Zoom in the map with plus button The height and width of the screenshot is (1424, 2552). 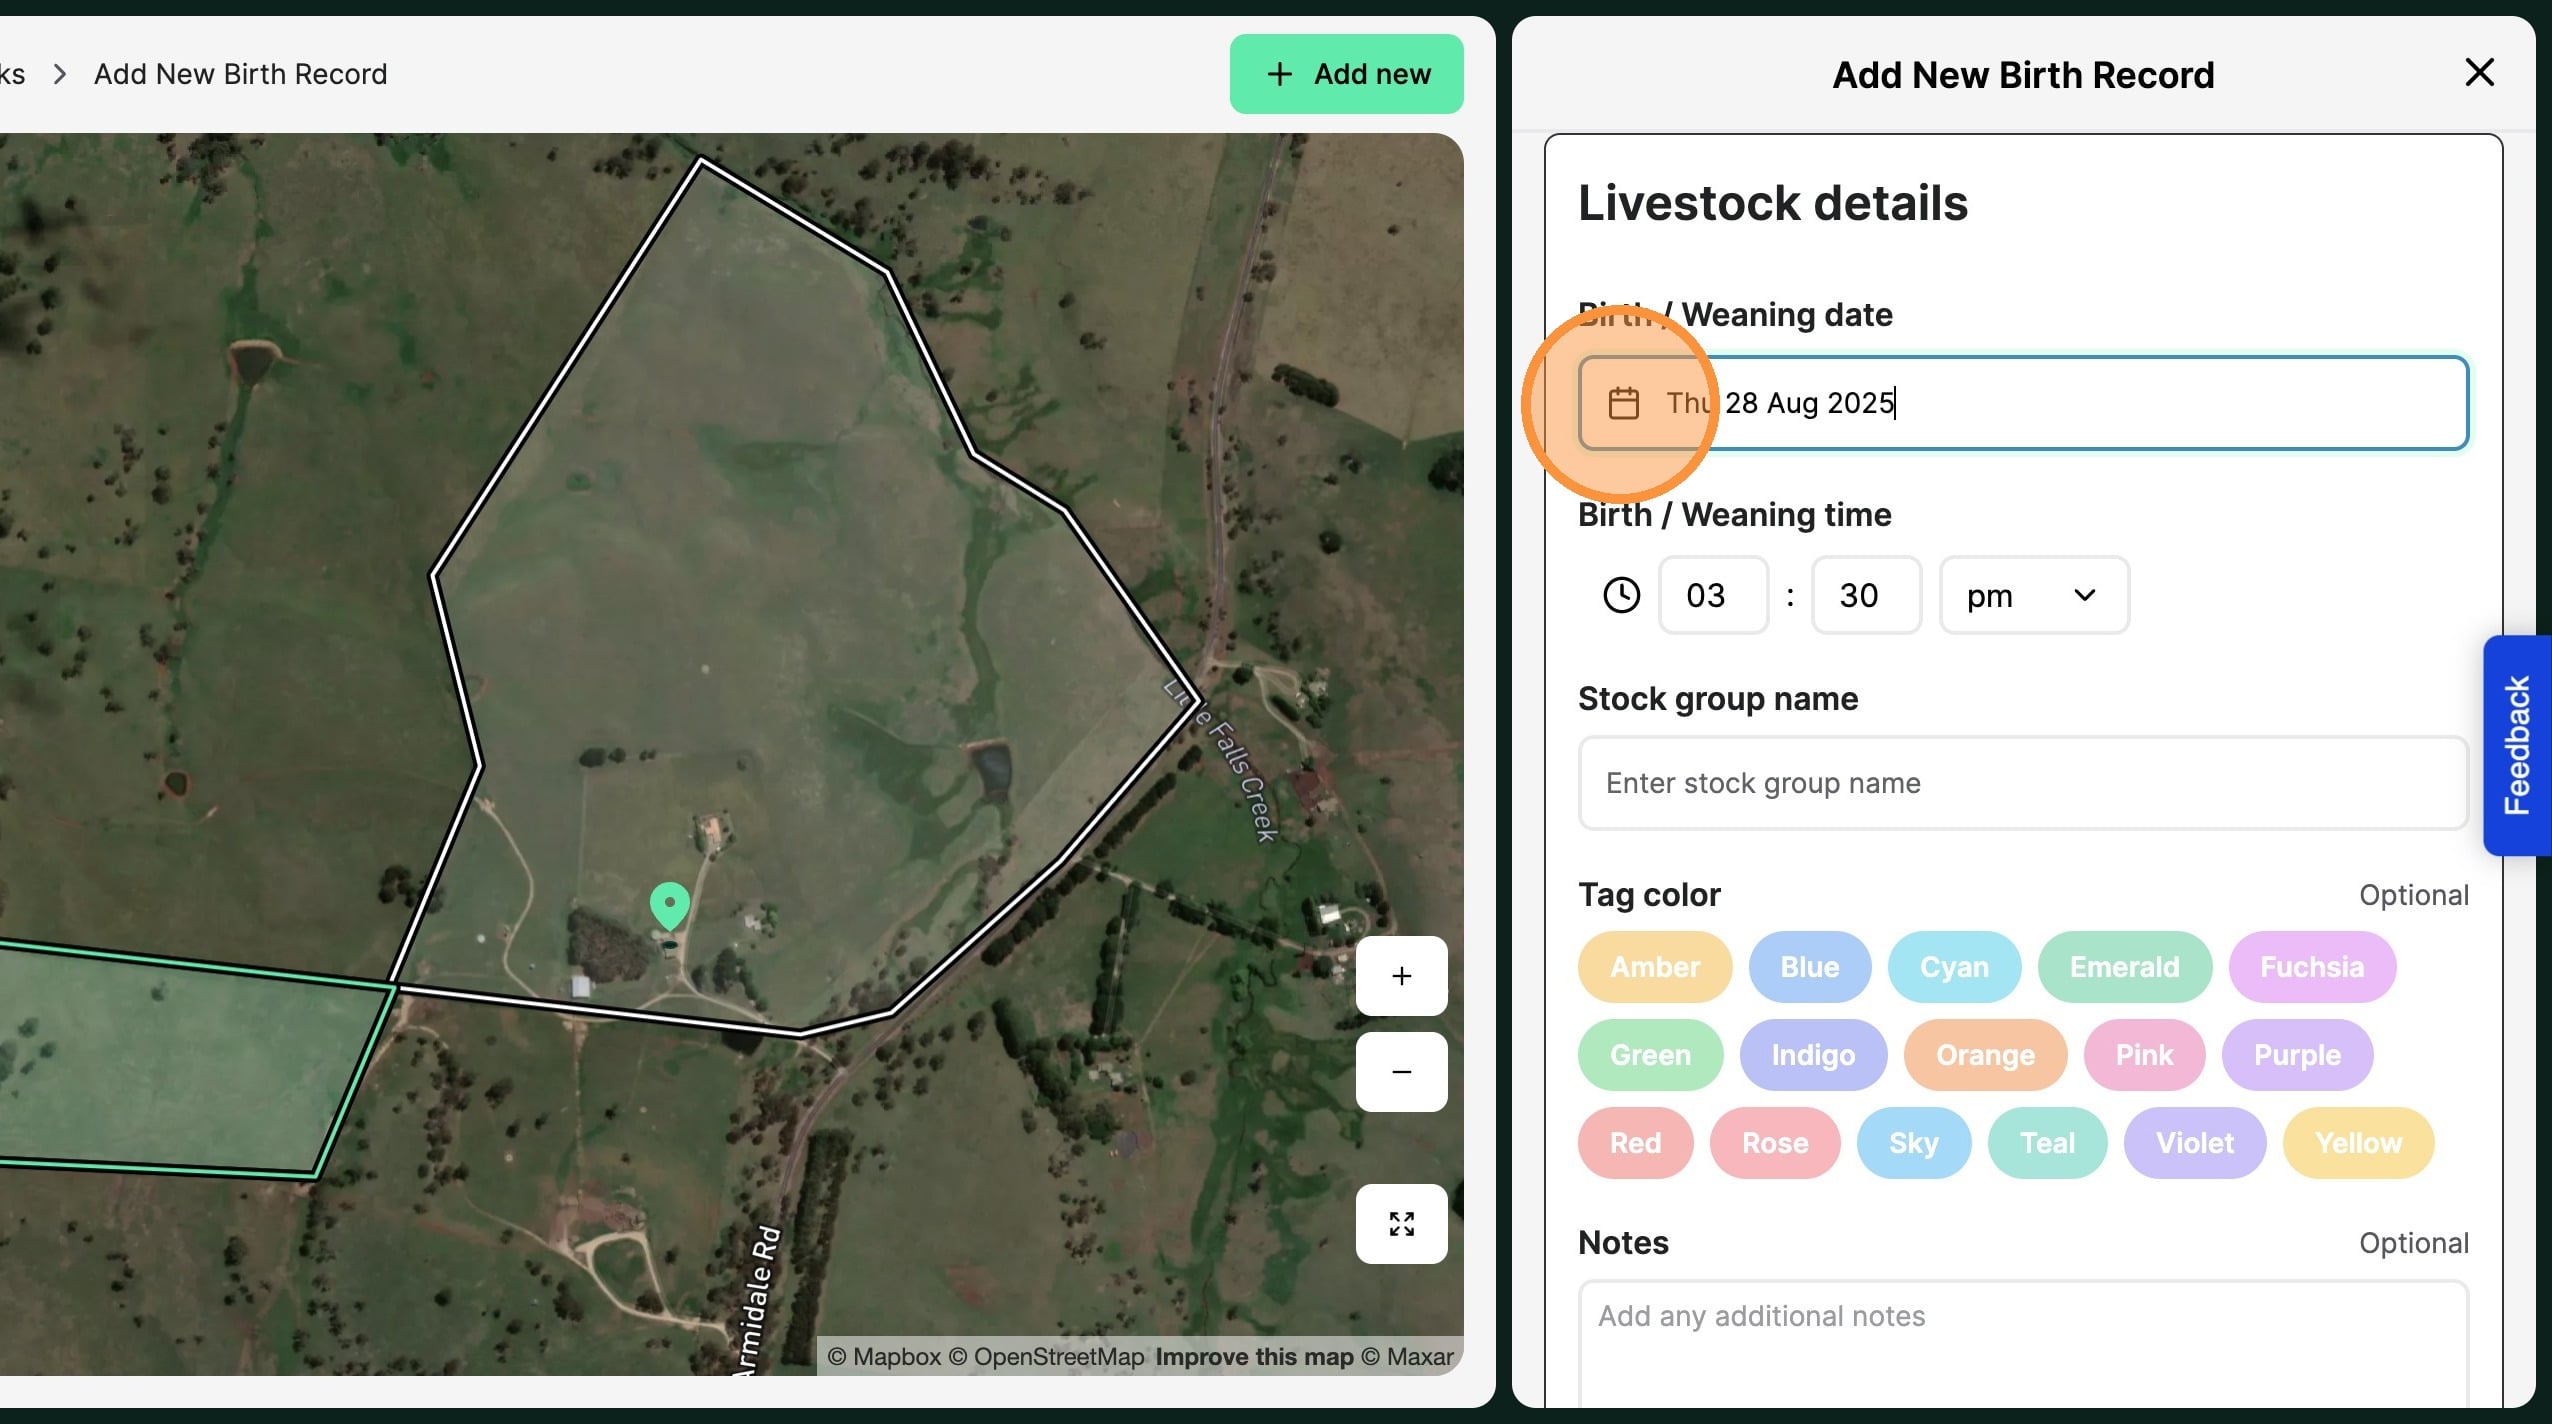[1401, 976]
